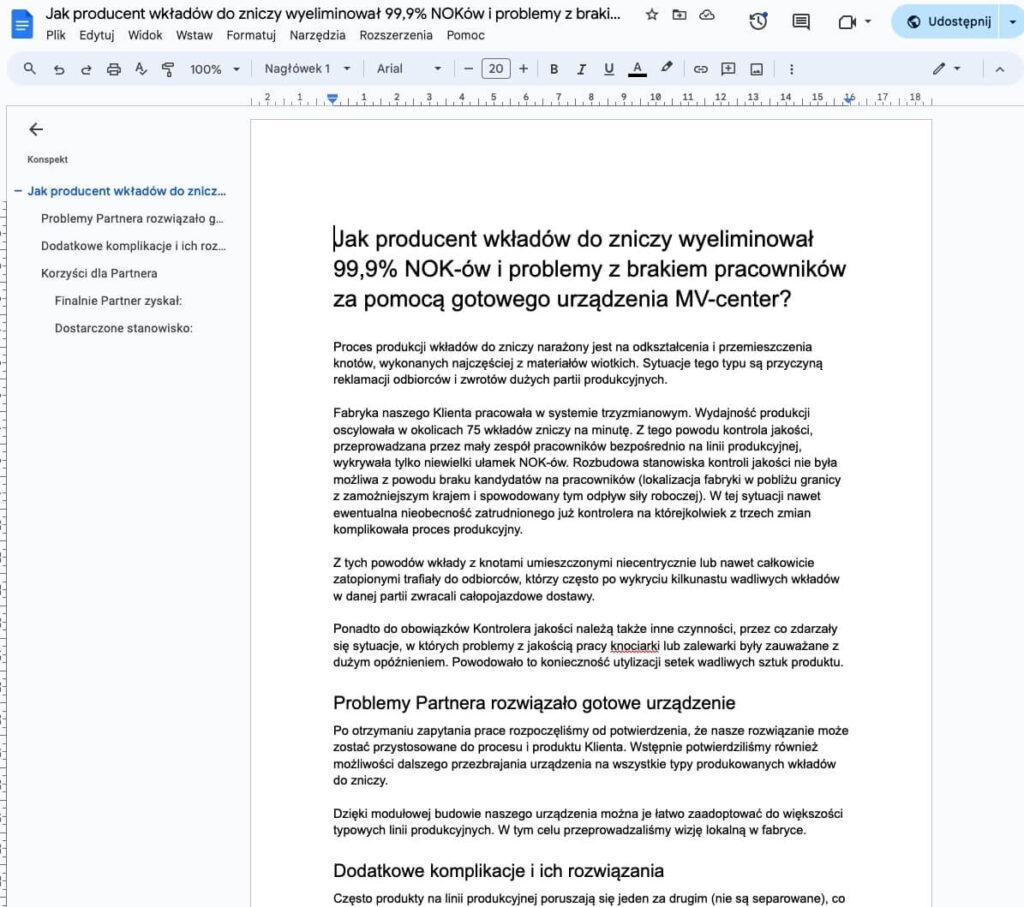
Task: Click the font size input field
Action: [494, 68]
